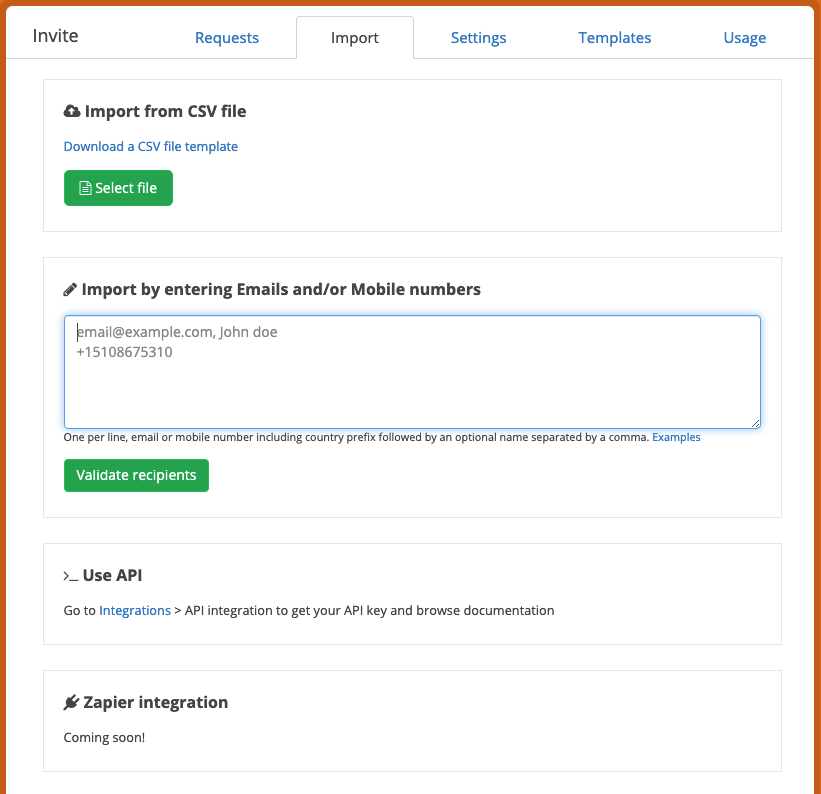The width and height of the screenshot is (821, 794).
Task: Focus the emails and mobile numbers text area
Action: [412, 372]
